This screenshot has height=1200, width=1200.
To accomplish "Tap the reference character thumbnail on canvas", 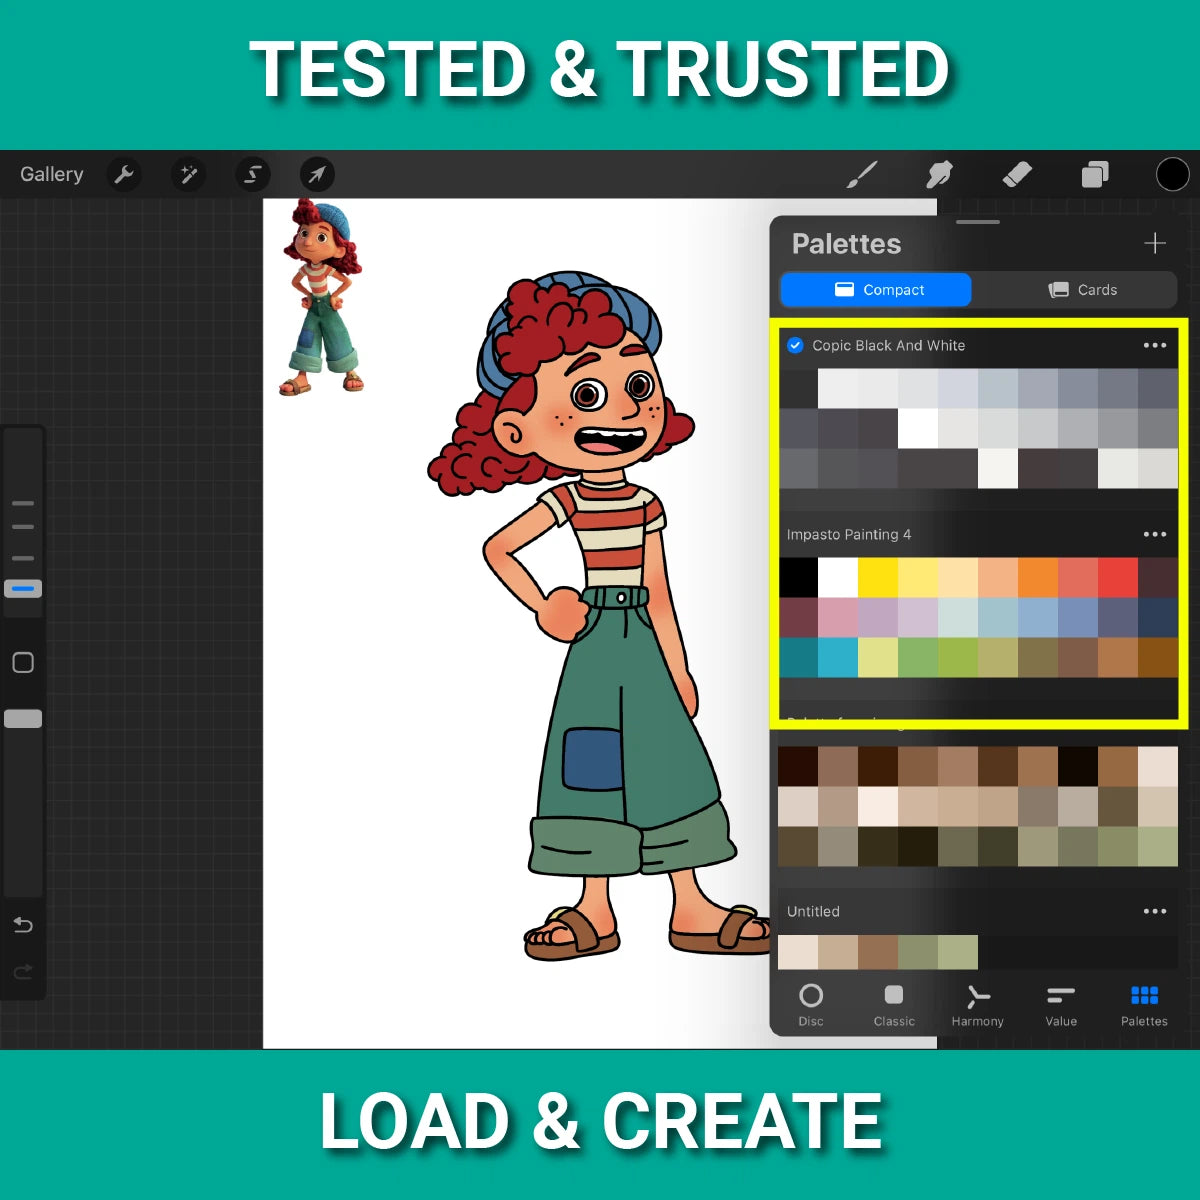I will (321, 297).
